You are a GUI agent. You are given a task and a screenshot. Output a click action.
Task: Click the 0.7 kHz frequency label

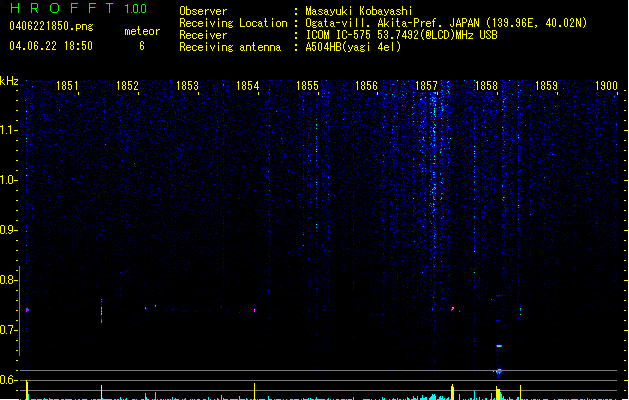(x=8, y=330)
